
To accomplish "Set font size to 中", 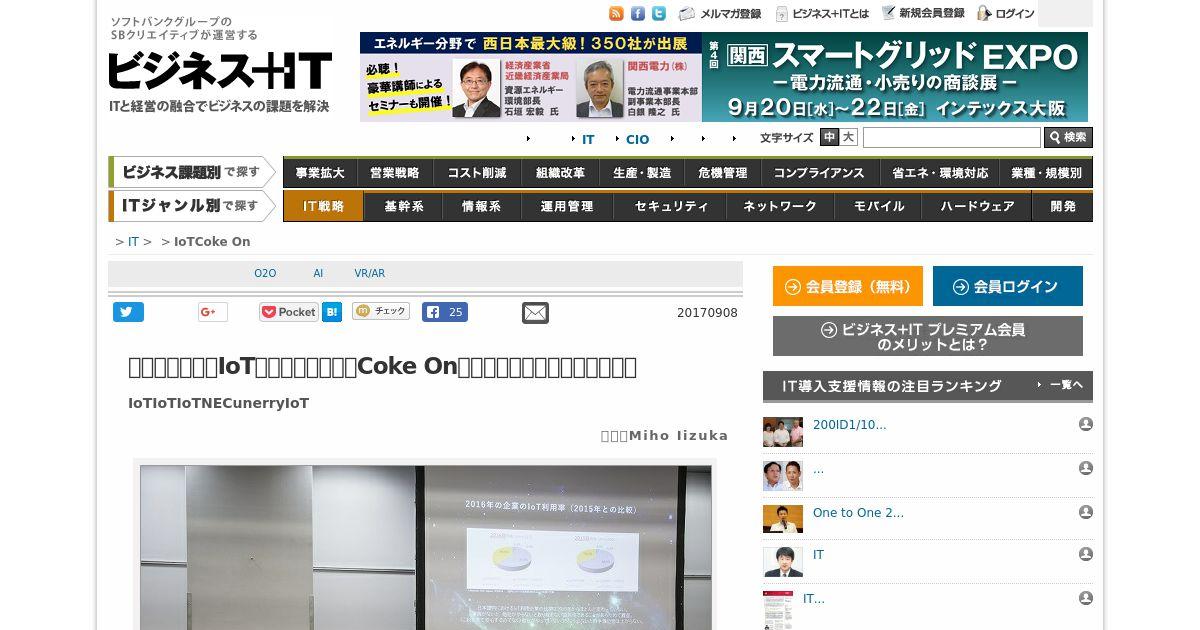I will click(829, 137).
